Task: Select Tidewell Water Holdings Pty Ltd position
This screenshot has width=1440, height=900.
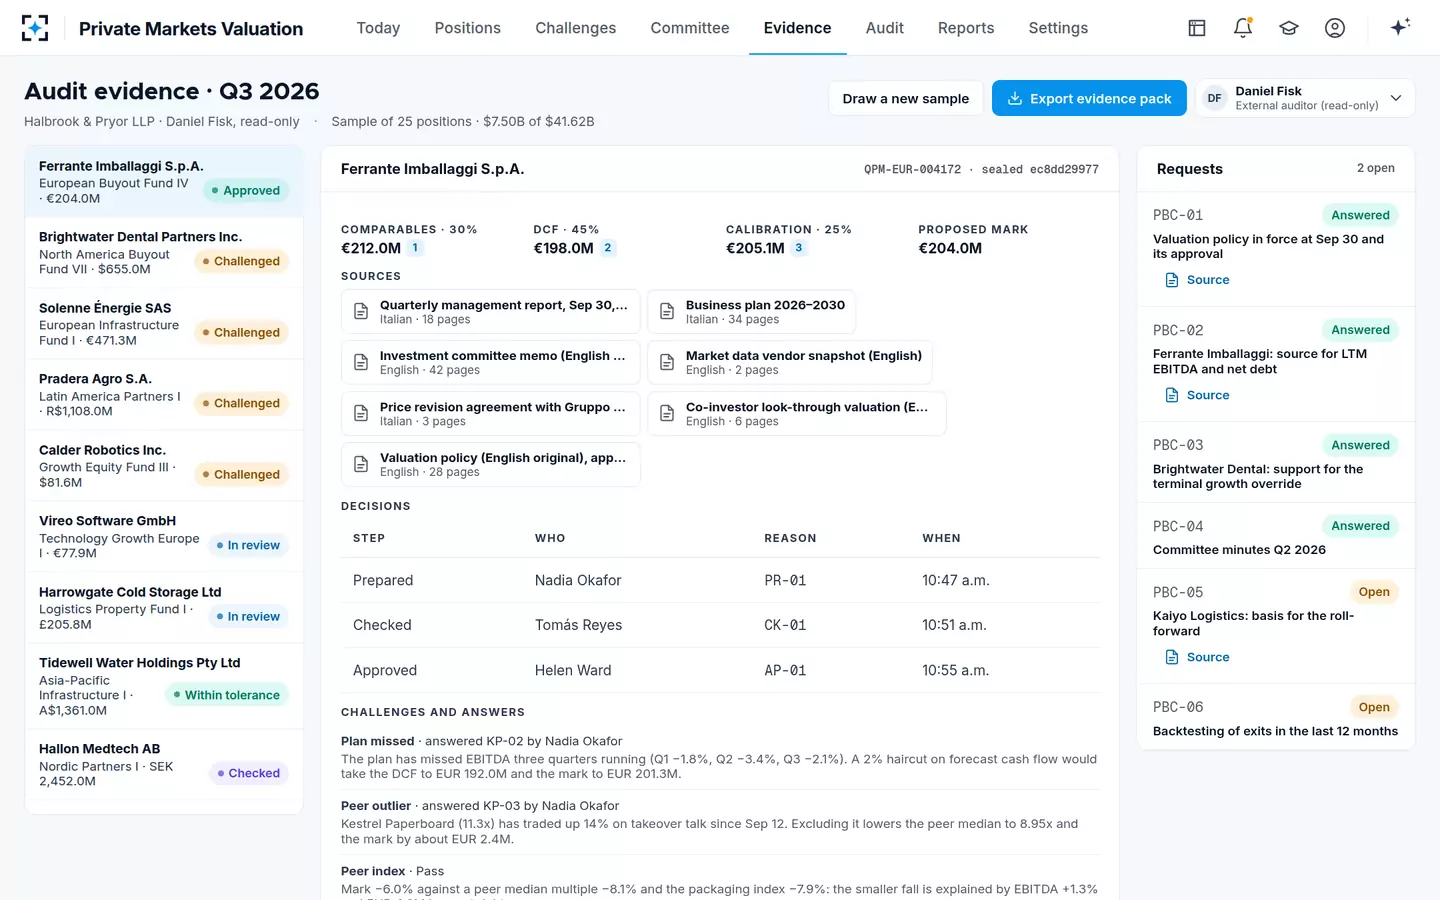Action: (164, 686)
